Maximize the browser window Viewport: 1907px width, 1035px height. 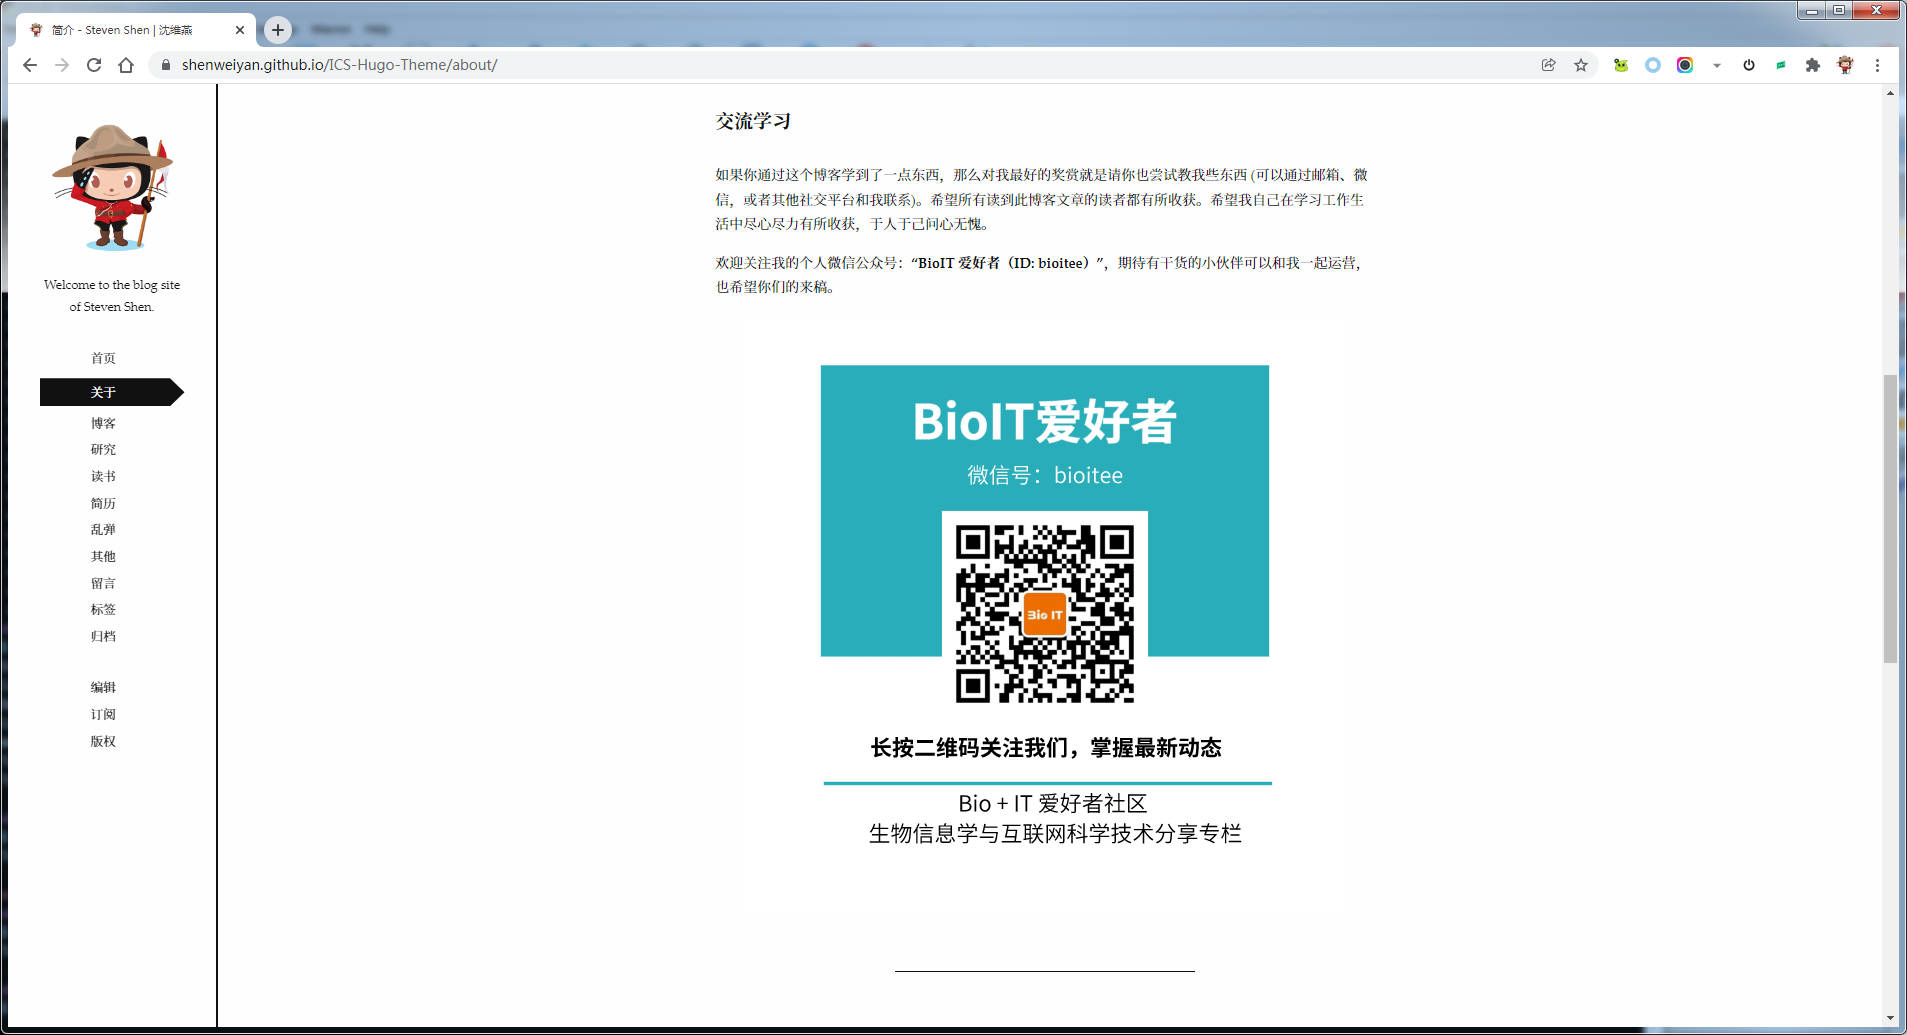pyautogui.click(x=1838, y=10)
